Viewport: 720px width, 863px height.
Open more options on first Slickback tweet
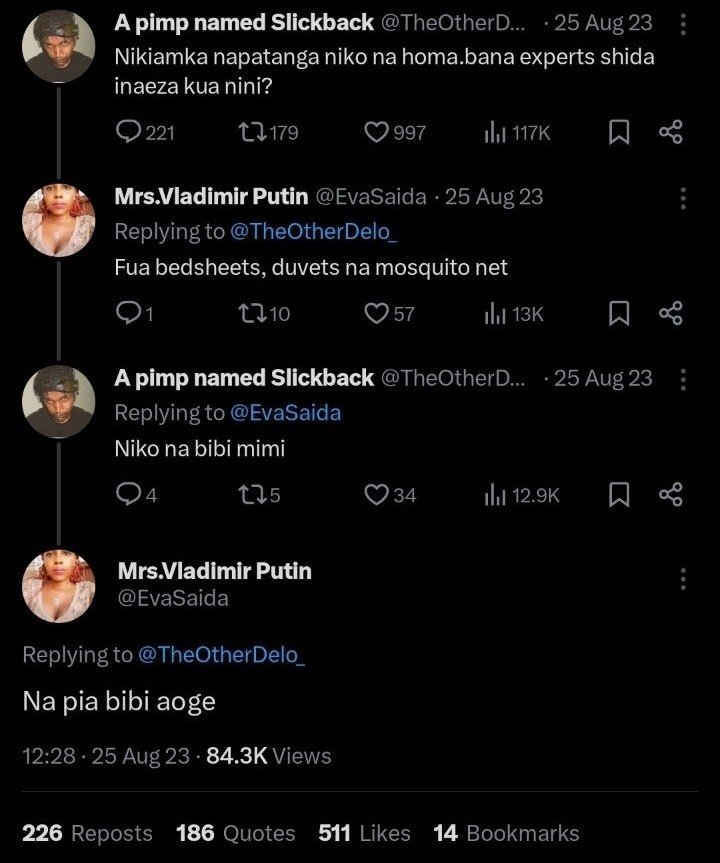coord(683,24)
